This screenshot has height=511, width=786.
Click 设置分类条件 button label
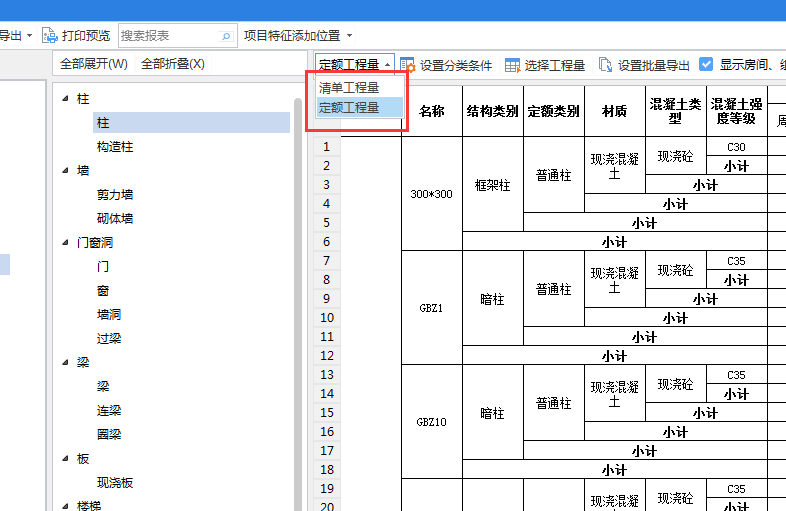pyautogui.click(x=456, y=65)
